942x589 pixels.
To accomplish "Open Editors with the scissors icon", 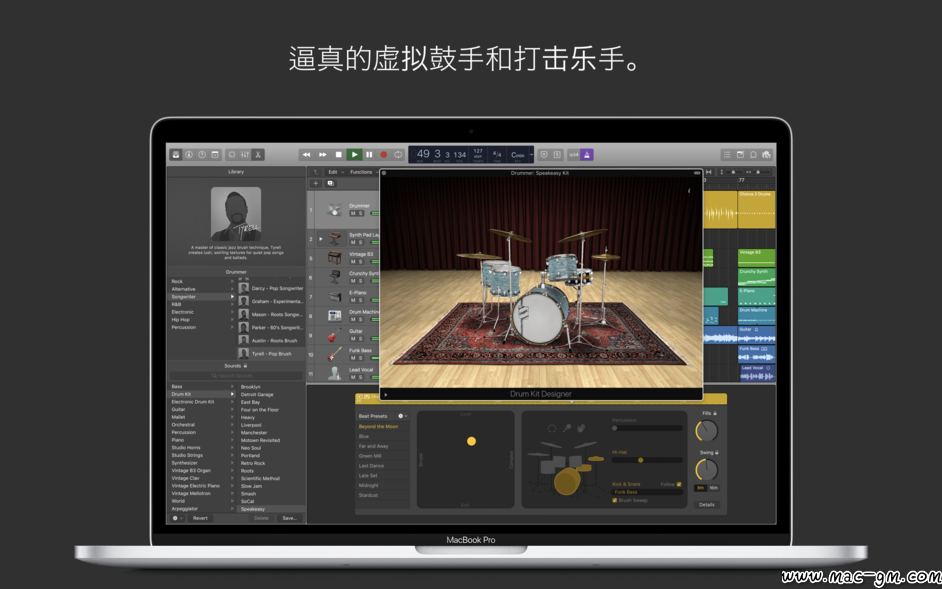I will [x=257, y=154].
